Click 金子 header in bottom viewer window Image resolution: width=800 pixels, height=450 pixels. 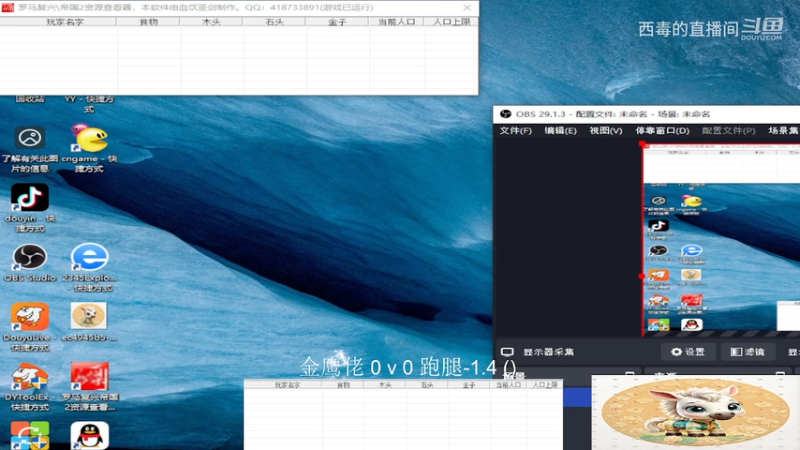pos(468,385)
